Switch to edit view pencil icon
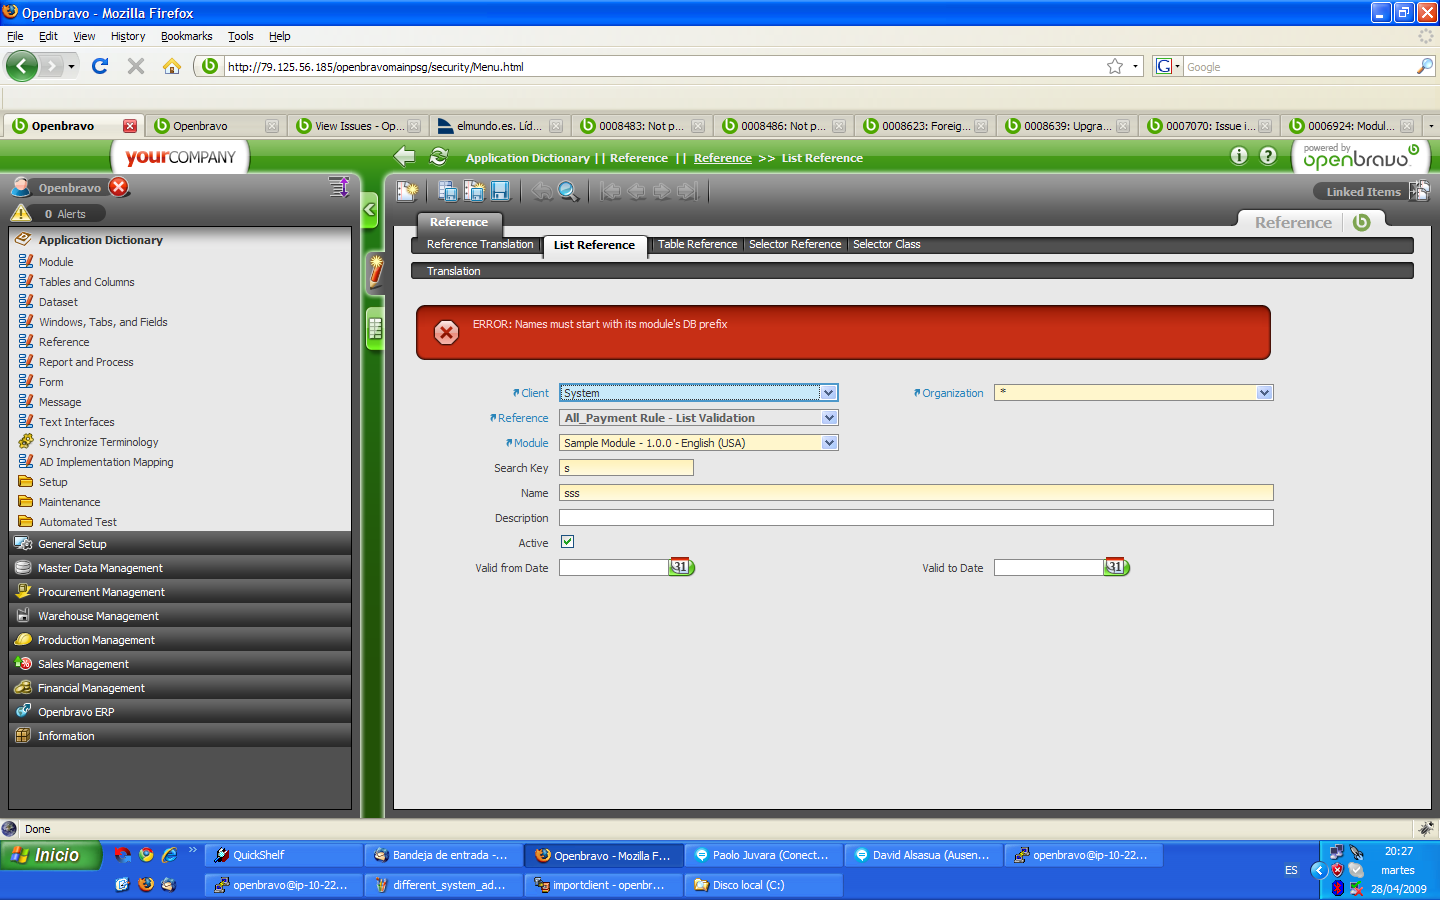Viewport: 1440px width, 900px height. coord(376,271)
